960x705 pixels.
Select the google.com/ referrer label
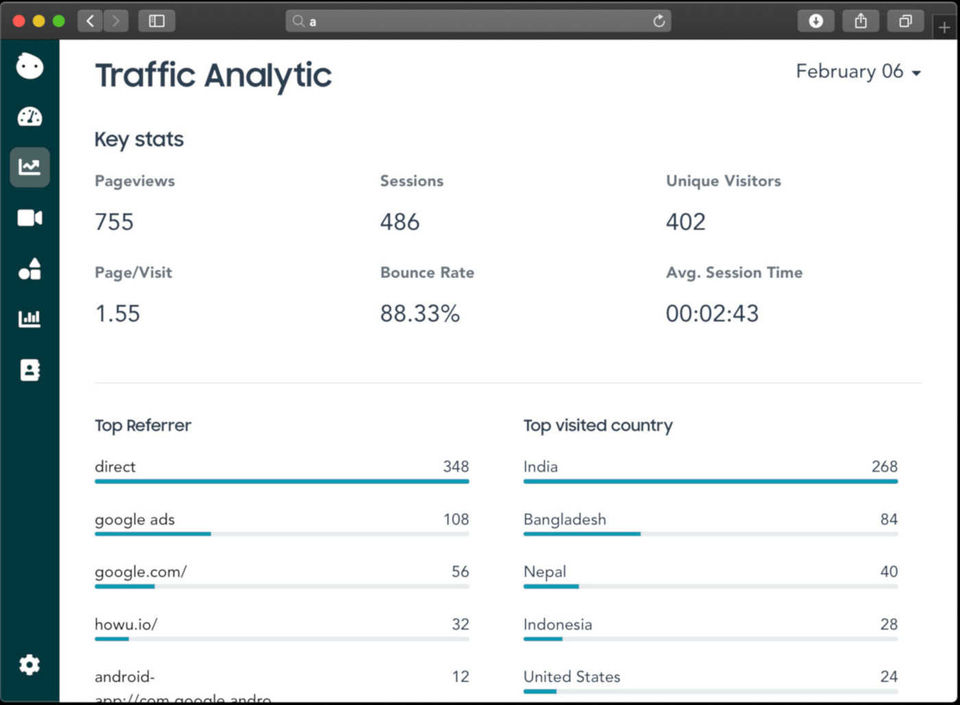point(141,572)
